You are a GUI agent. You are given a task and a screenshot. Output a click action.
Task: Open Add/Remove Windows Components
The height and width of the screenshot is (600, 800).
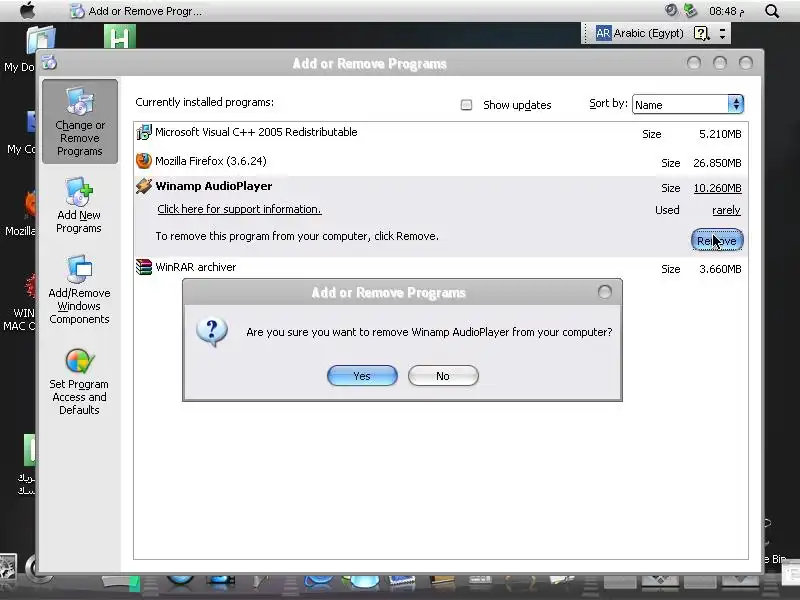79,289
